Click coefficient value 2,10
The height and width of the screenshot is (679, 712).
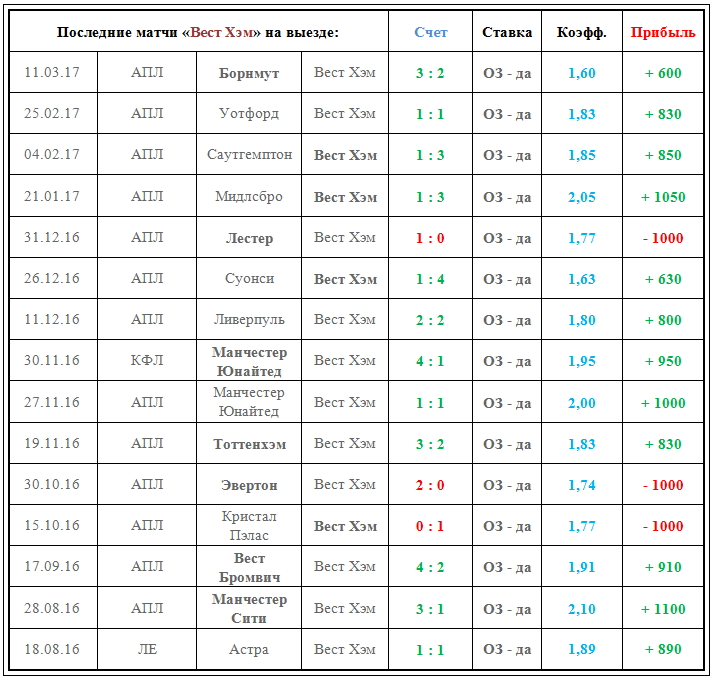[582, 609]
